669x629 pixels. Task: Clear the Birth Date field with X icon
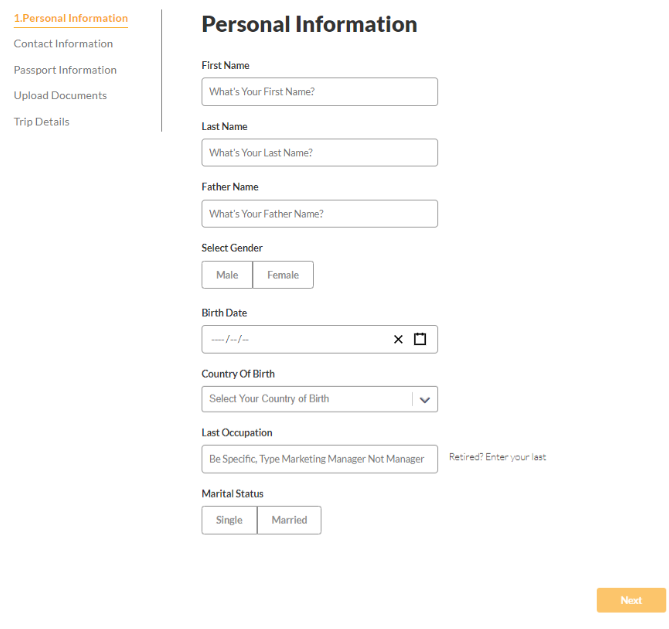[x=398, y=339]
